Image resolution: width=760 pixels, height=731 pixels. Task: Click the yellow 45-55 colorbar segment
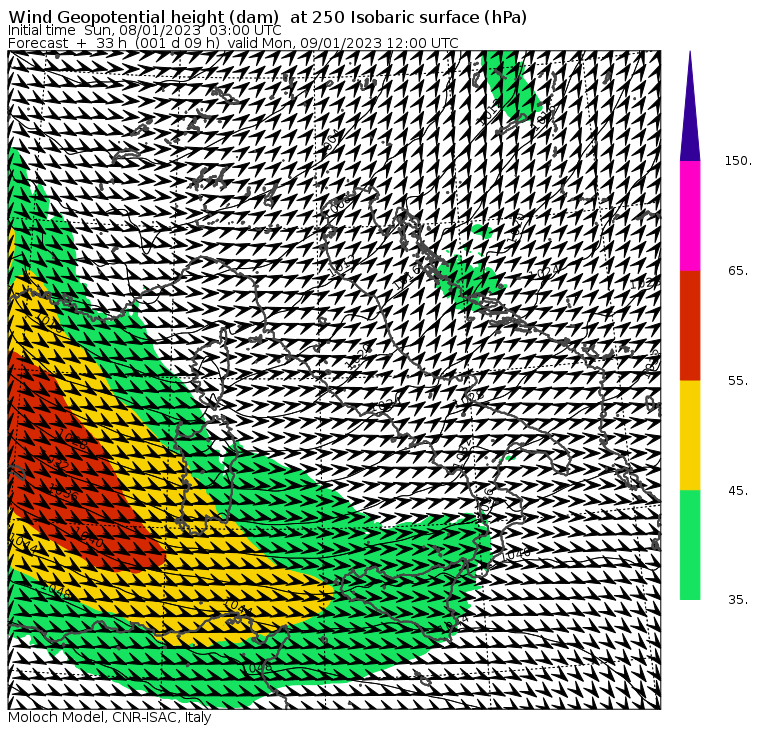(690, 435)
